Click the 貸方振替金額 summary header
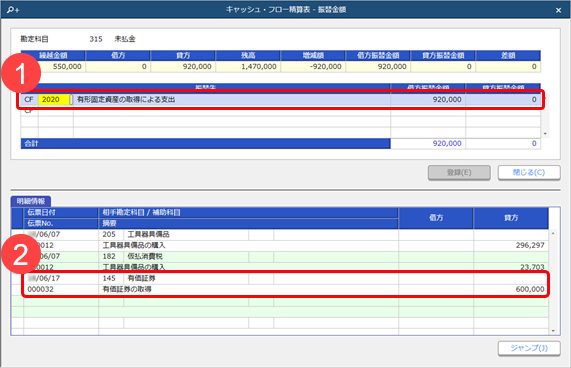 (x=443, y=55)
